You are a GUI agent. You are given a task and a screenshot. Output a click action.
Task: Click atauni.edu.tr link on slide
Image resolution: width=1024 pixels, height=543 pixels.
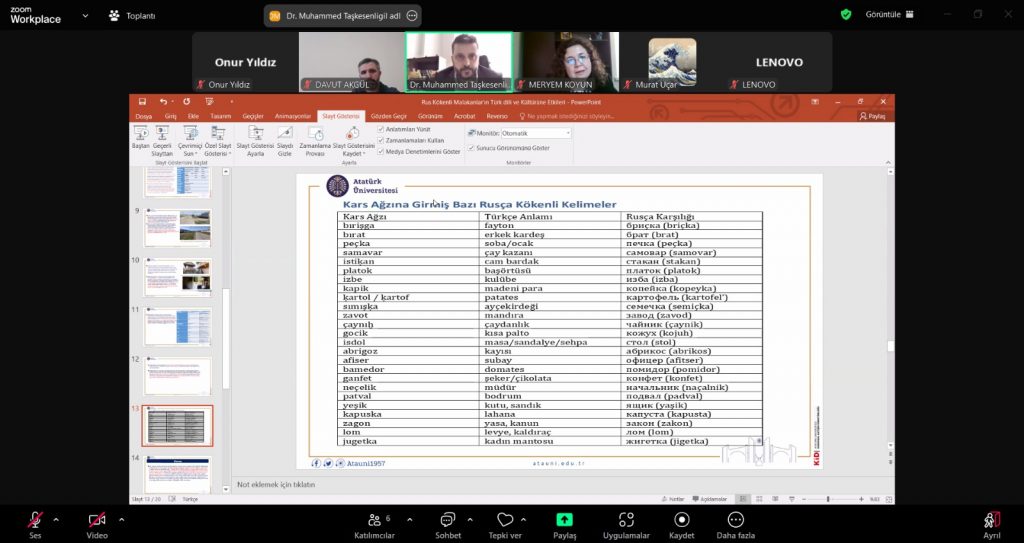pos(558,463)
